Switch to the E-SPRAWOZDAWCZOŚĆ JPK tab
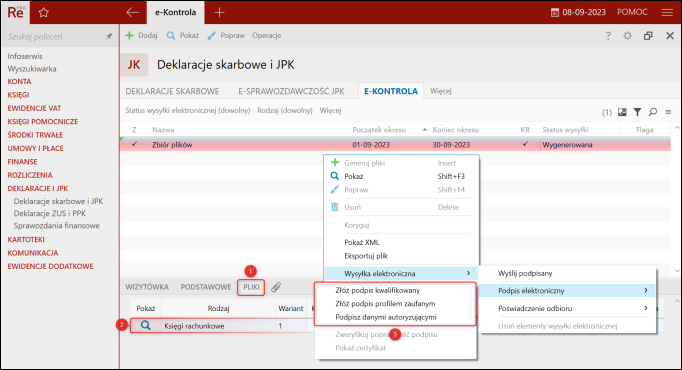Screen dimensions: 682x370 pos(291,91)
